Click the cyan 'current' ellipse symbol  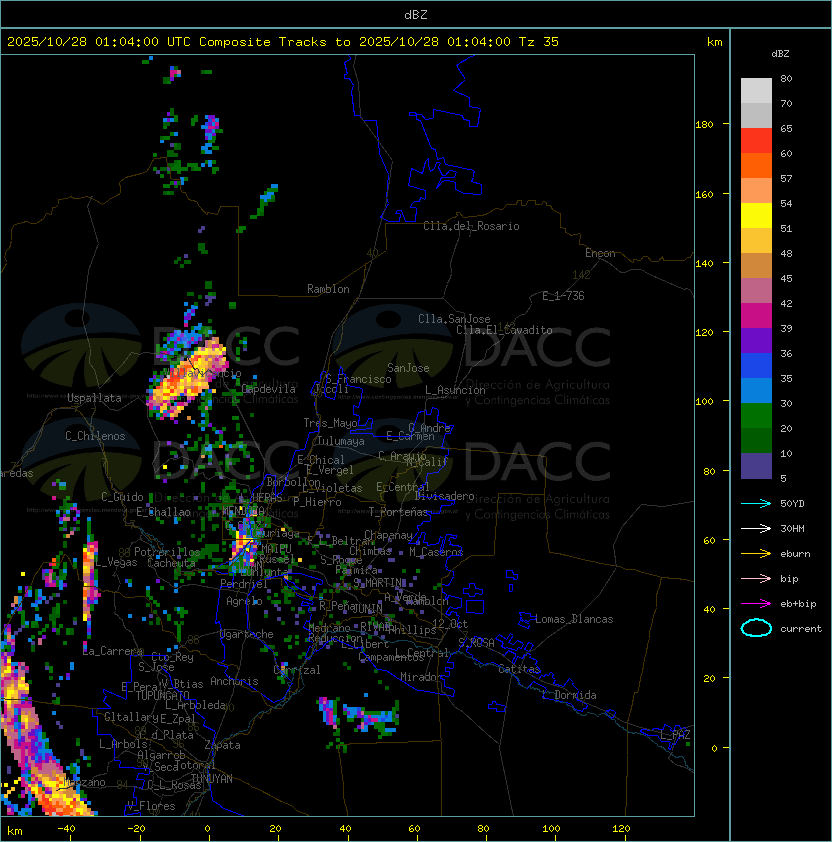point(756,628)
